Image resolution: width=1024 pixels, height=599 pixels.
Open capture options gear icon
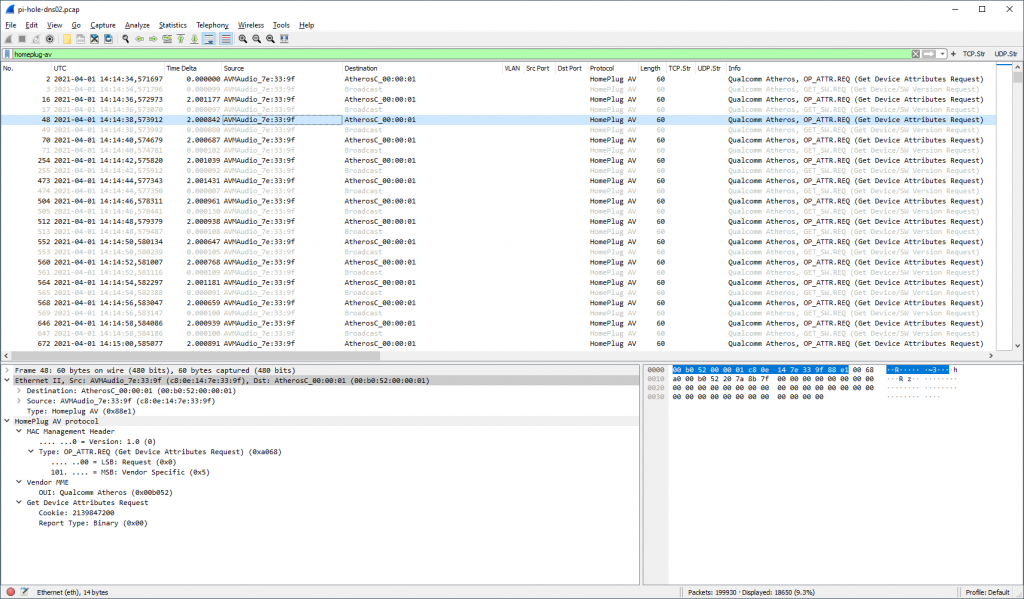[x=49, y=39]
